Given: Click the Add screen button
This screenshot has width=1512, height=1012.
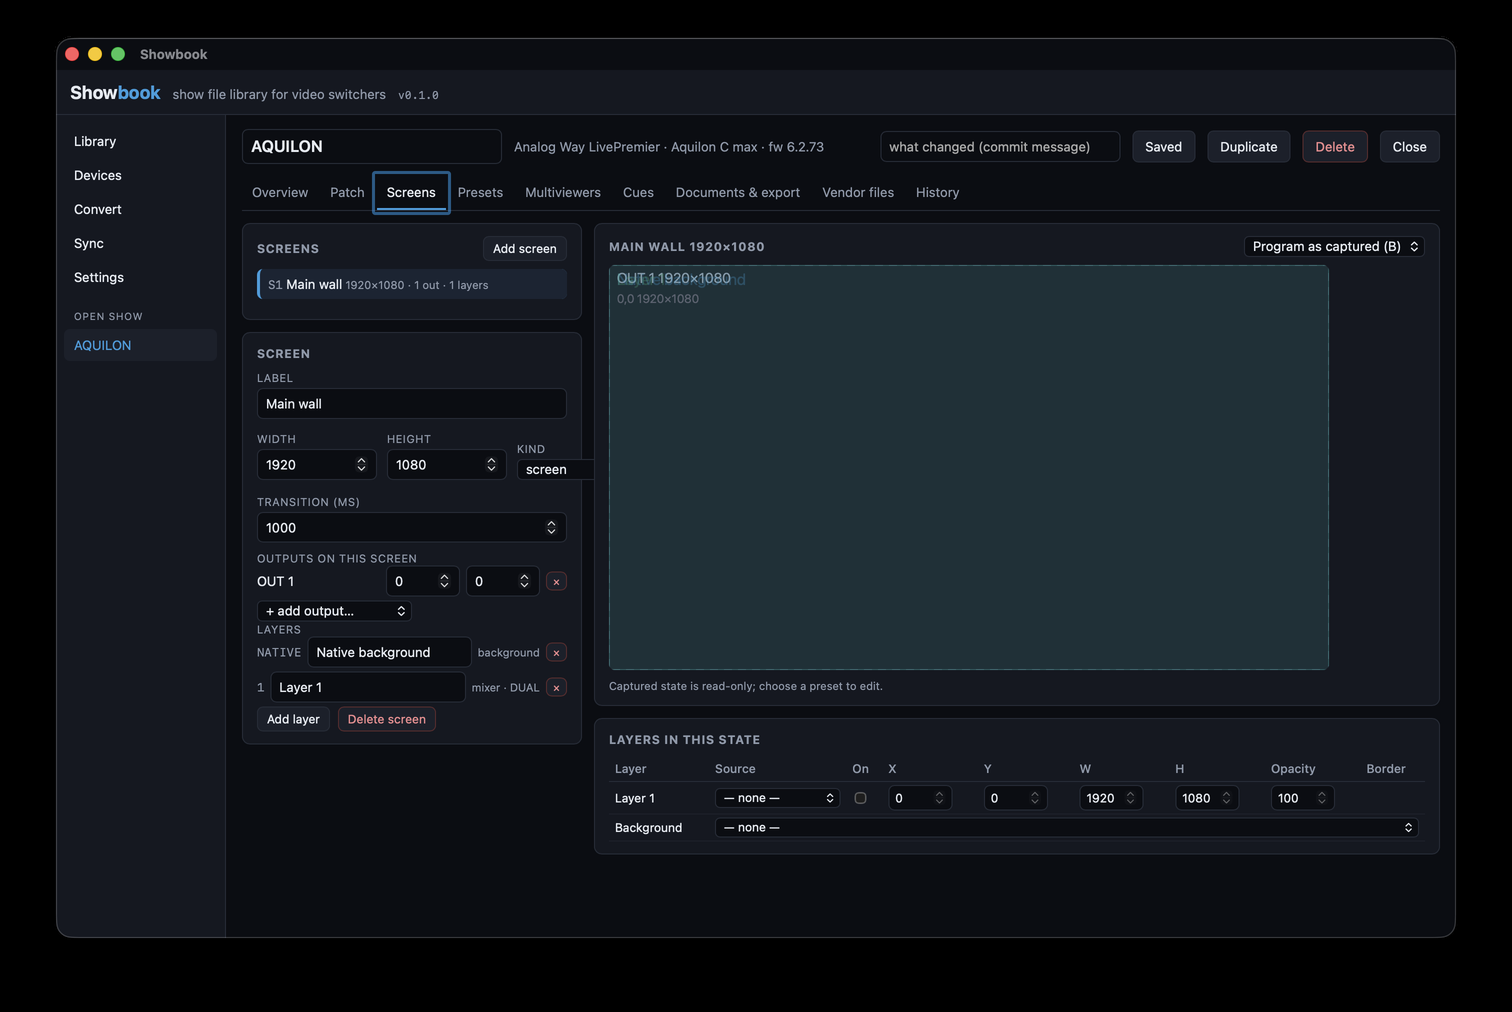Looking at the screenshot, I should coord(524,248).
